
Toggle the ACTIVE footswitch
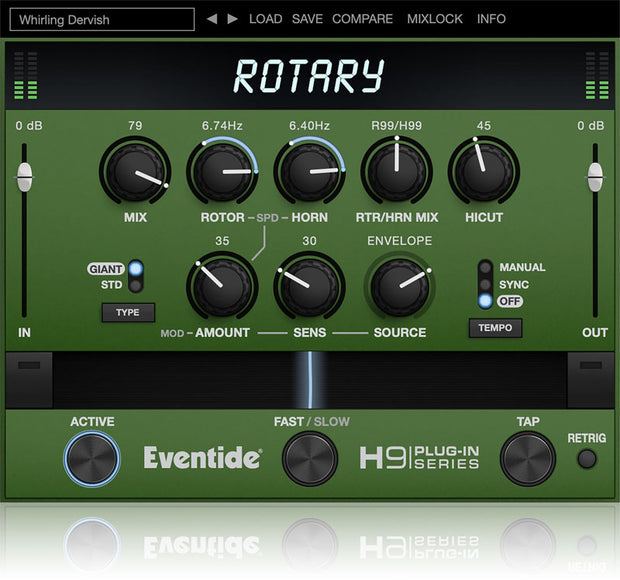92,459
